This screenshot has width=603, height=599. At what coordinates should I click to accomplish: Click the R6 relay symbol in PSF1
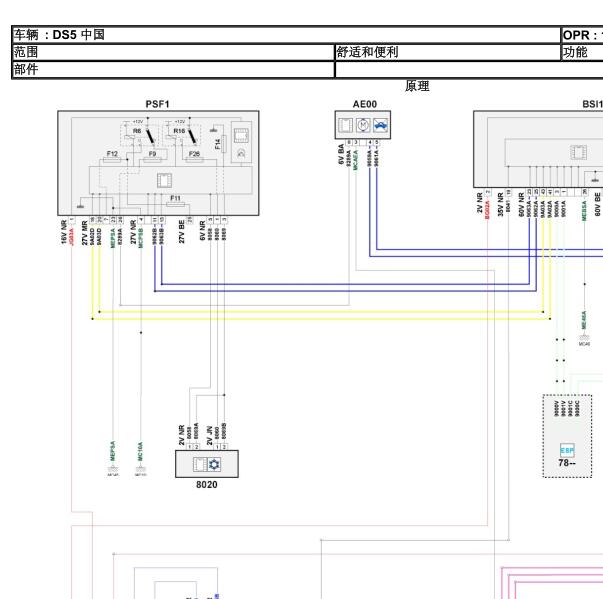(x=140, y=135)
